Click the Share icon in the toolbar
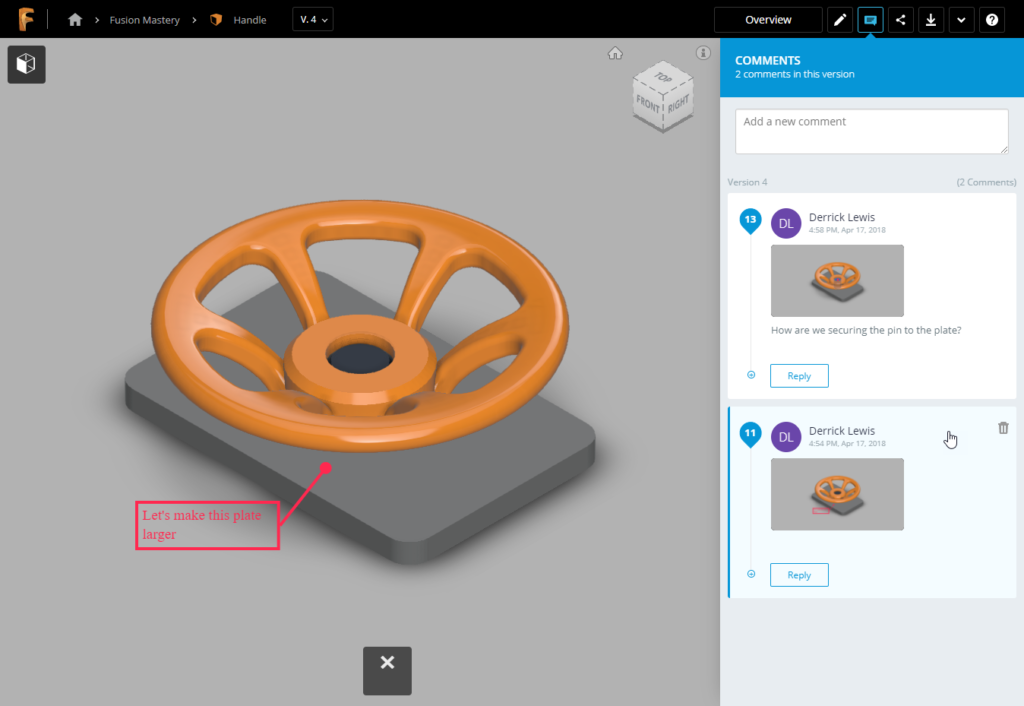Viewport: 1024px width, 706px height. (900, 19)
